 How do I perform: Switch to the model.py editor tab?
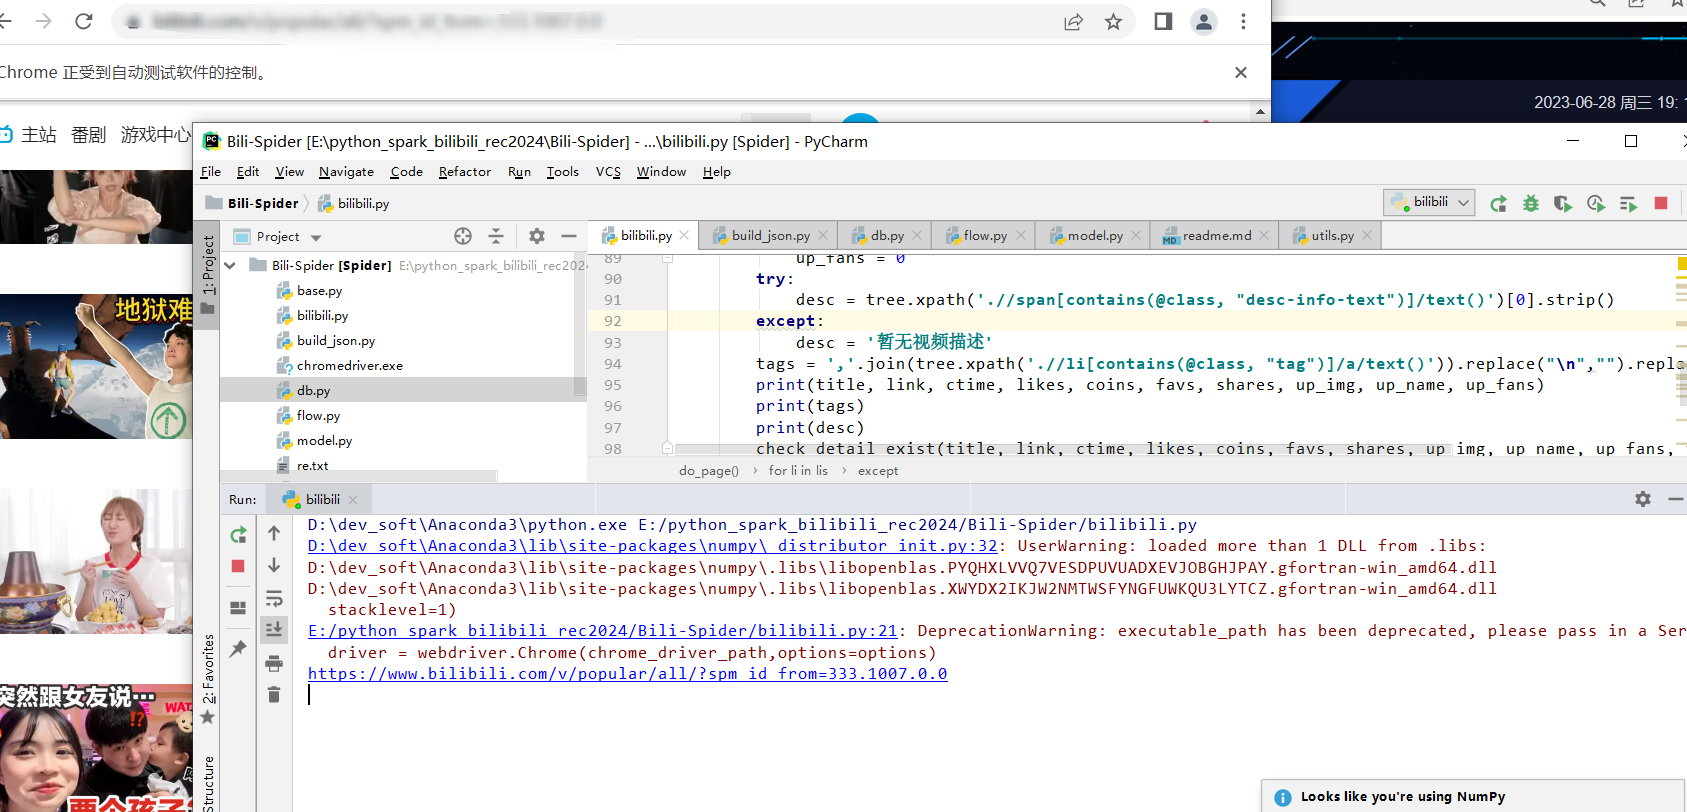[x=1094, y=236]
